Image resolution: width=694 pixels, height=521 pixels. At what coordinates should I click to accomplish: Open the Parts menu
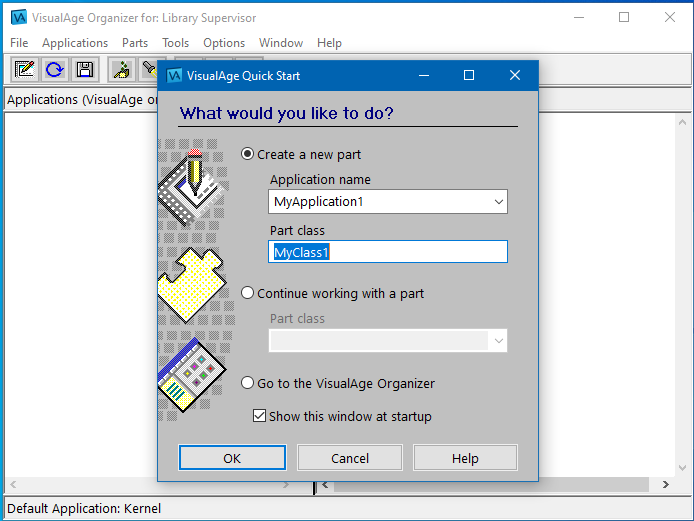point(135,43)
